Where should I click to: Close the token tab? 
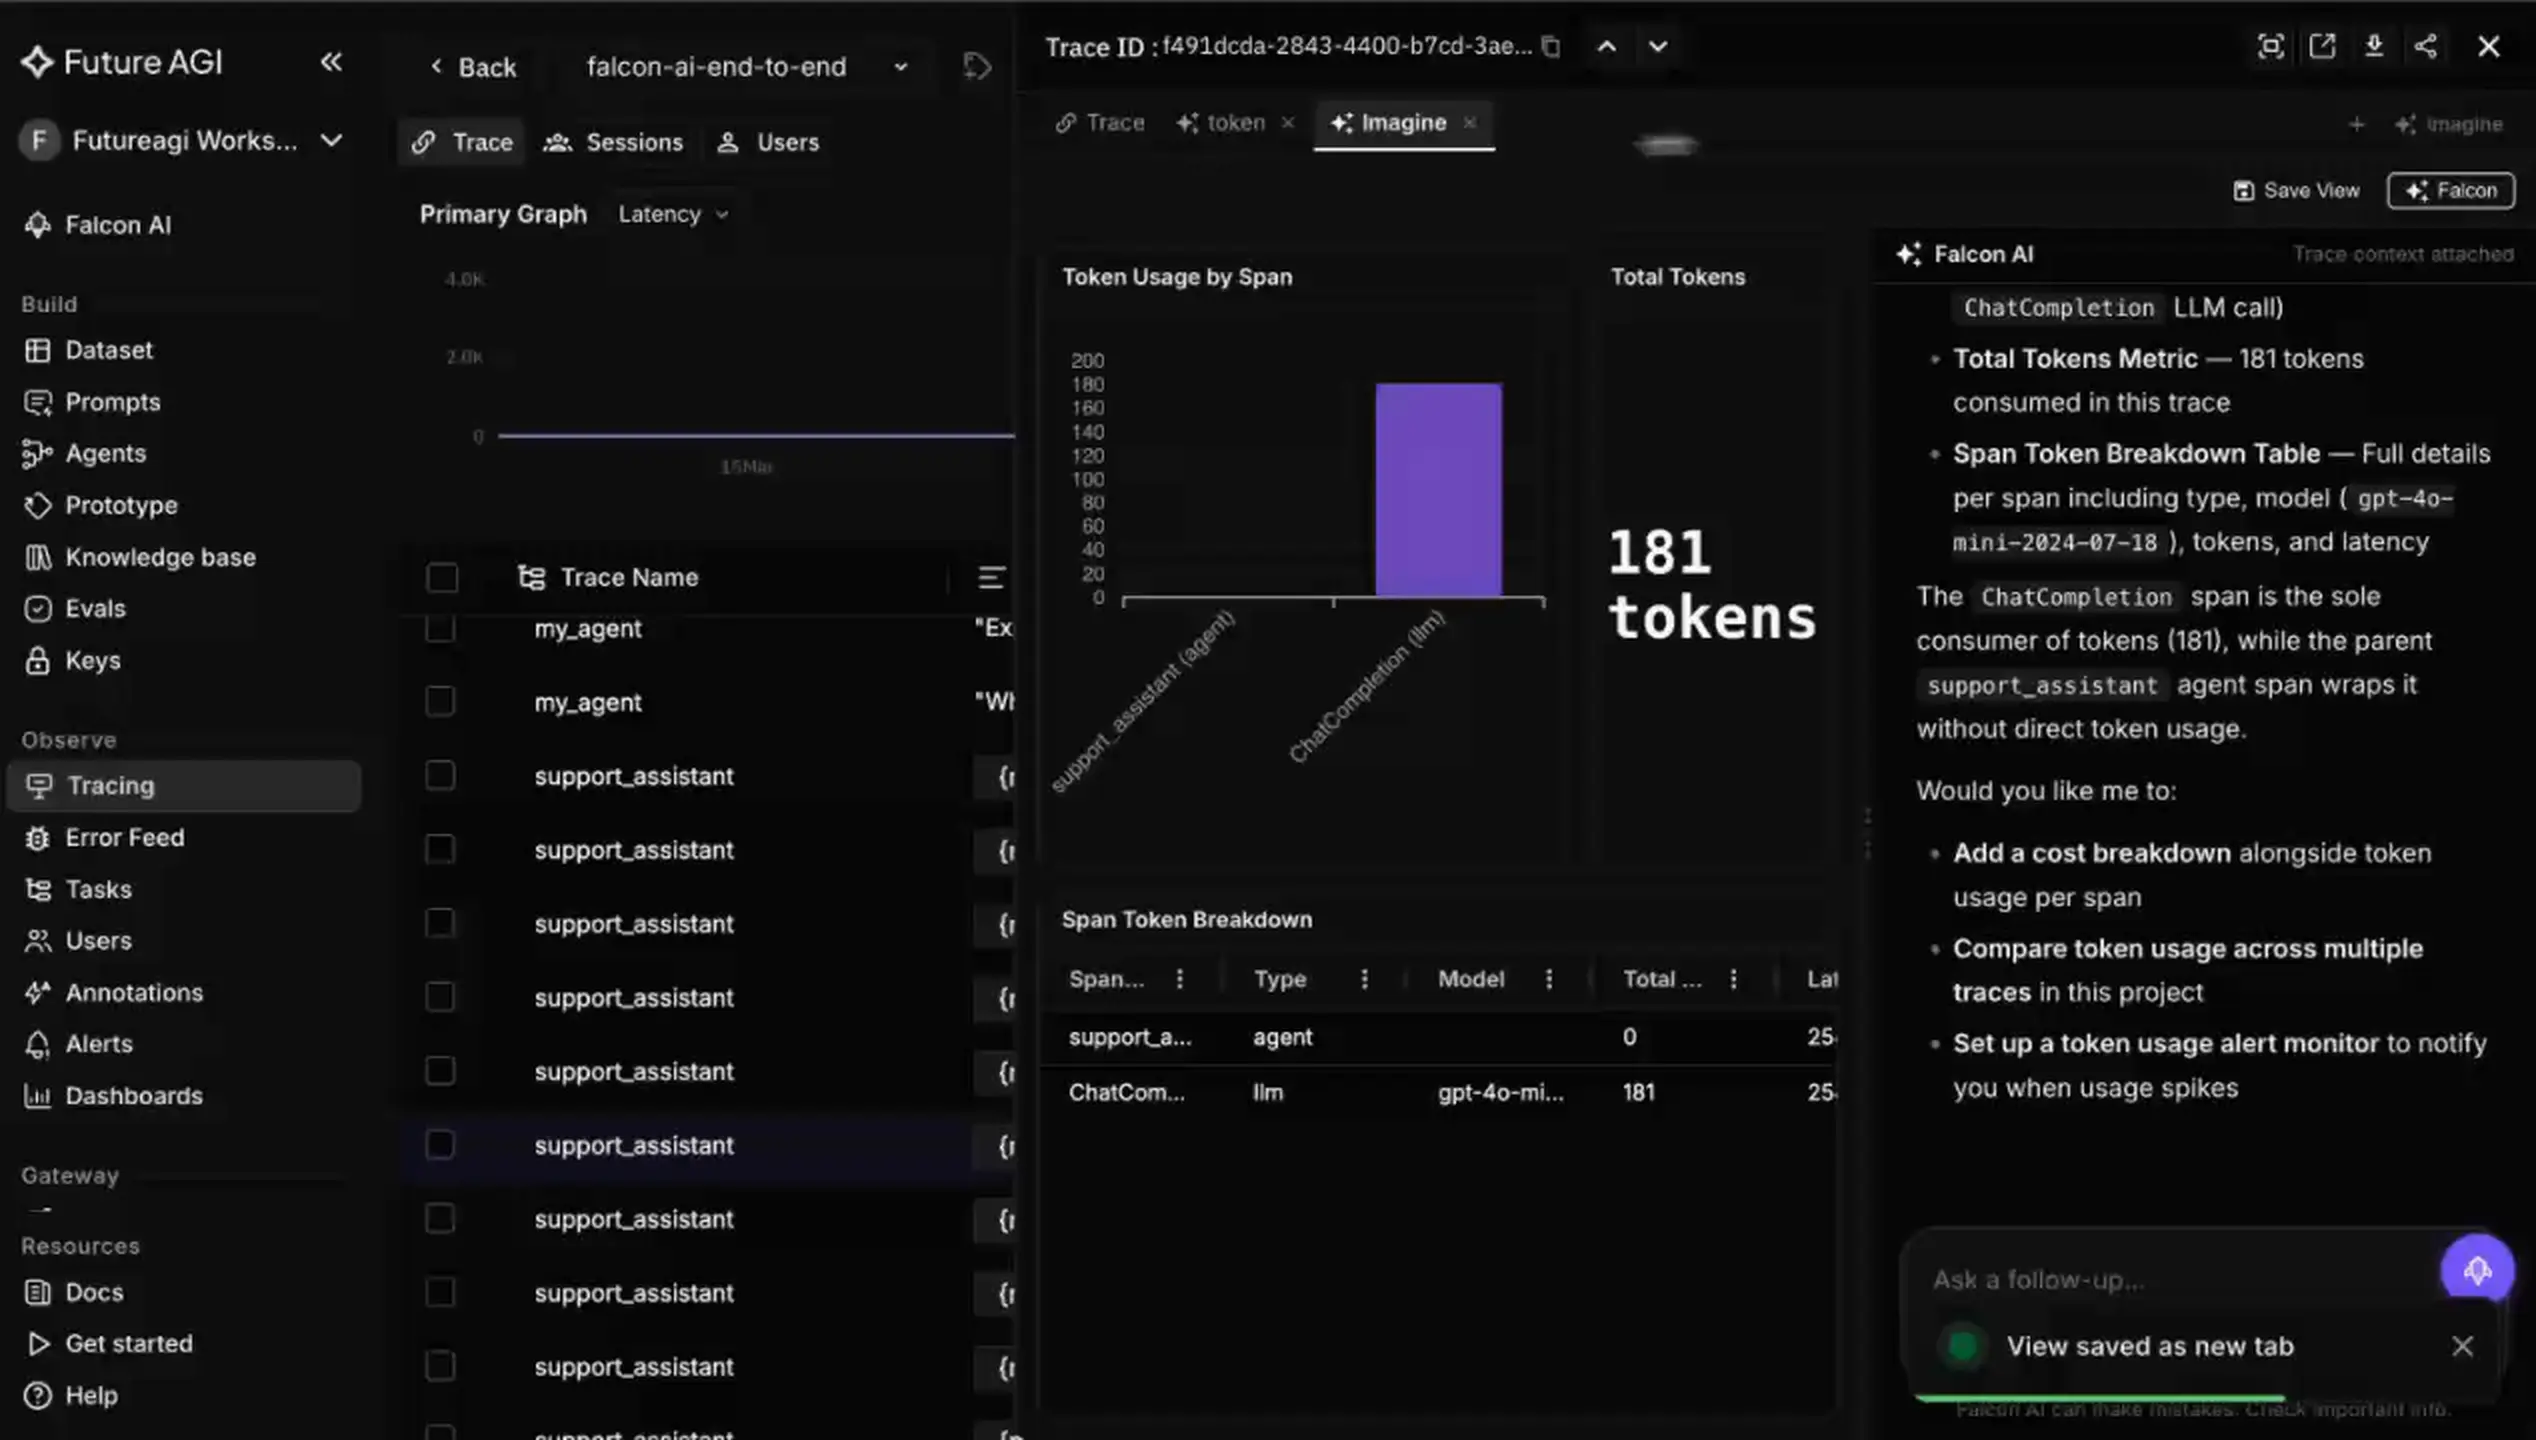pos(1288,123)
